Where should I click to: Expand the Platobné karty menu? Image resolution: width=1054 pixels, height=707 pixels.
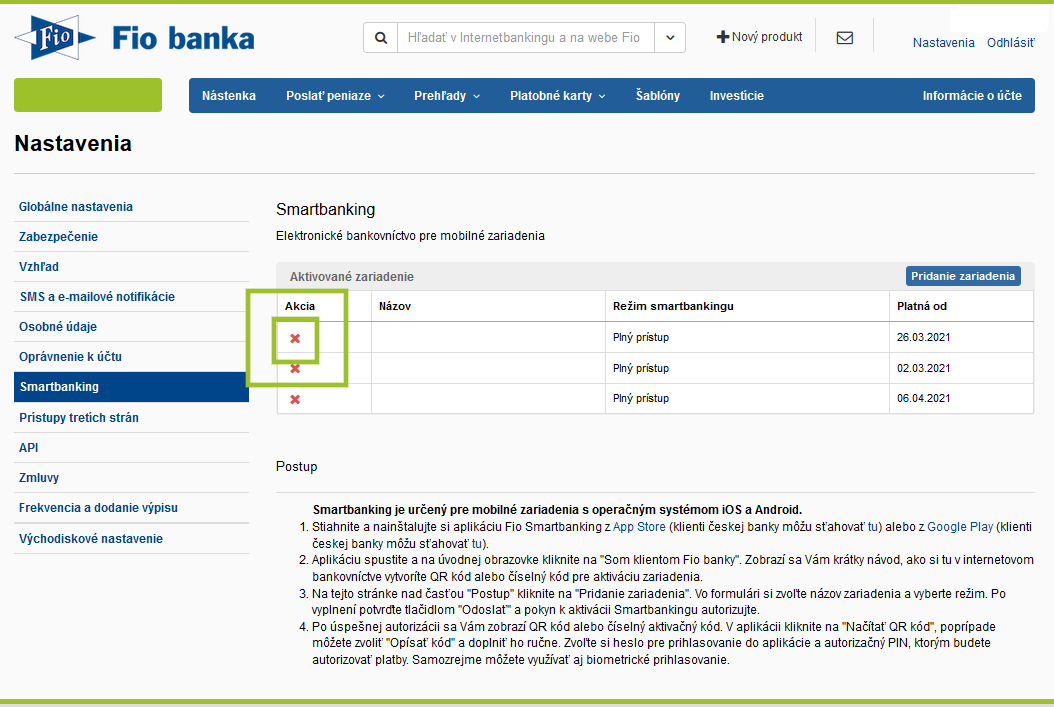558,95
